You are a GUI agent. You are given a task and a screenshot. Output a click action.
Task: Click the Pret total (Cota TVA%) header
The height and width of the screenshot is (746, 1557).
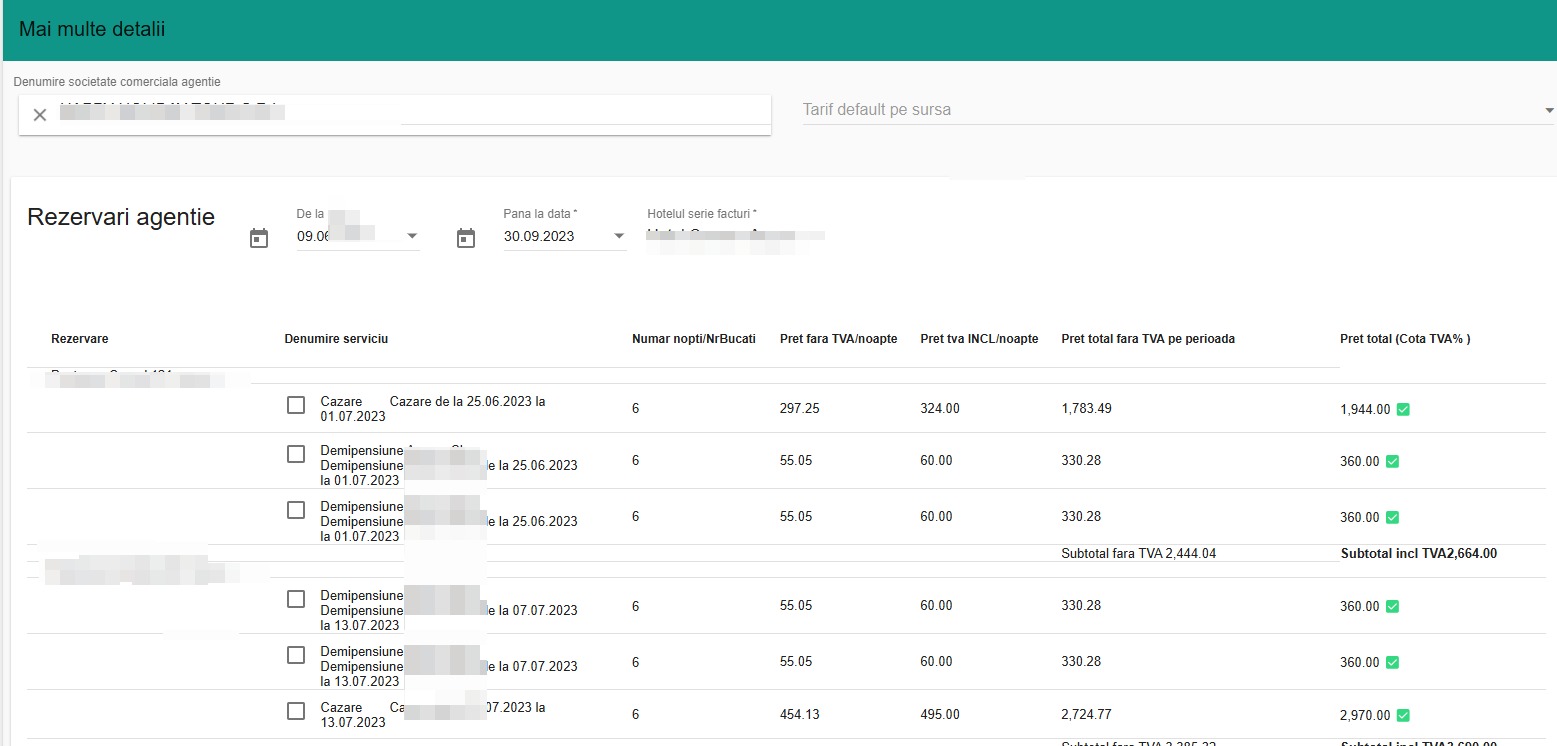tap(1405, 339)
